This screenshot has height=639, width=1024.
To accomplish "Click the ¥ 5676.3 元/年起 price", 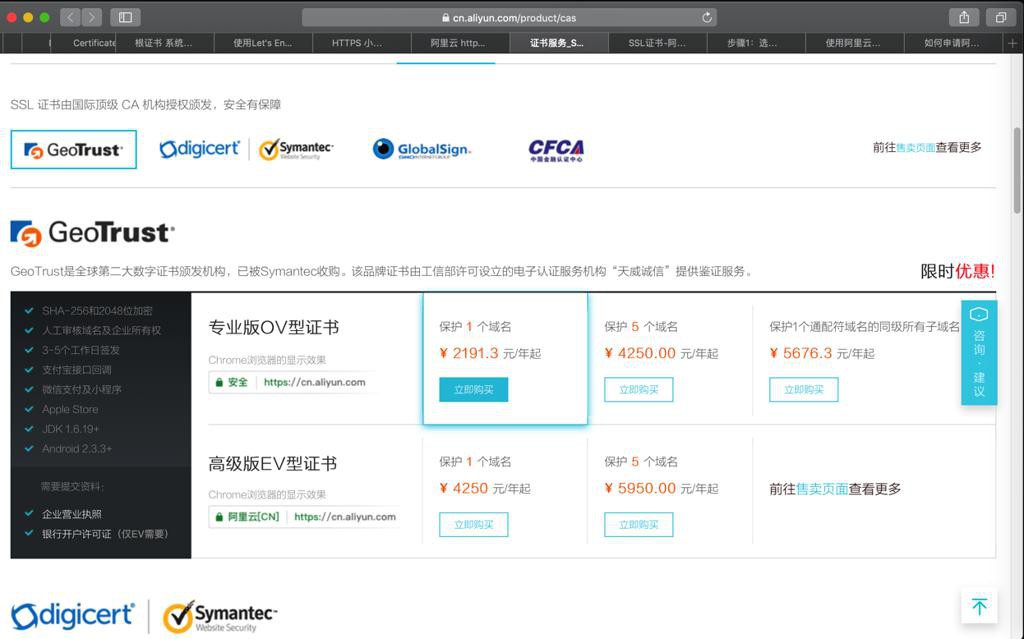I will click(822, 353).
